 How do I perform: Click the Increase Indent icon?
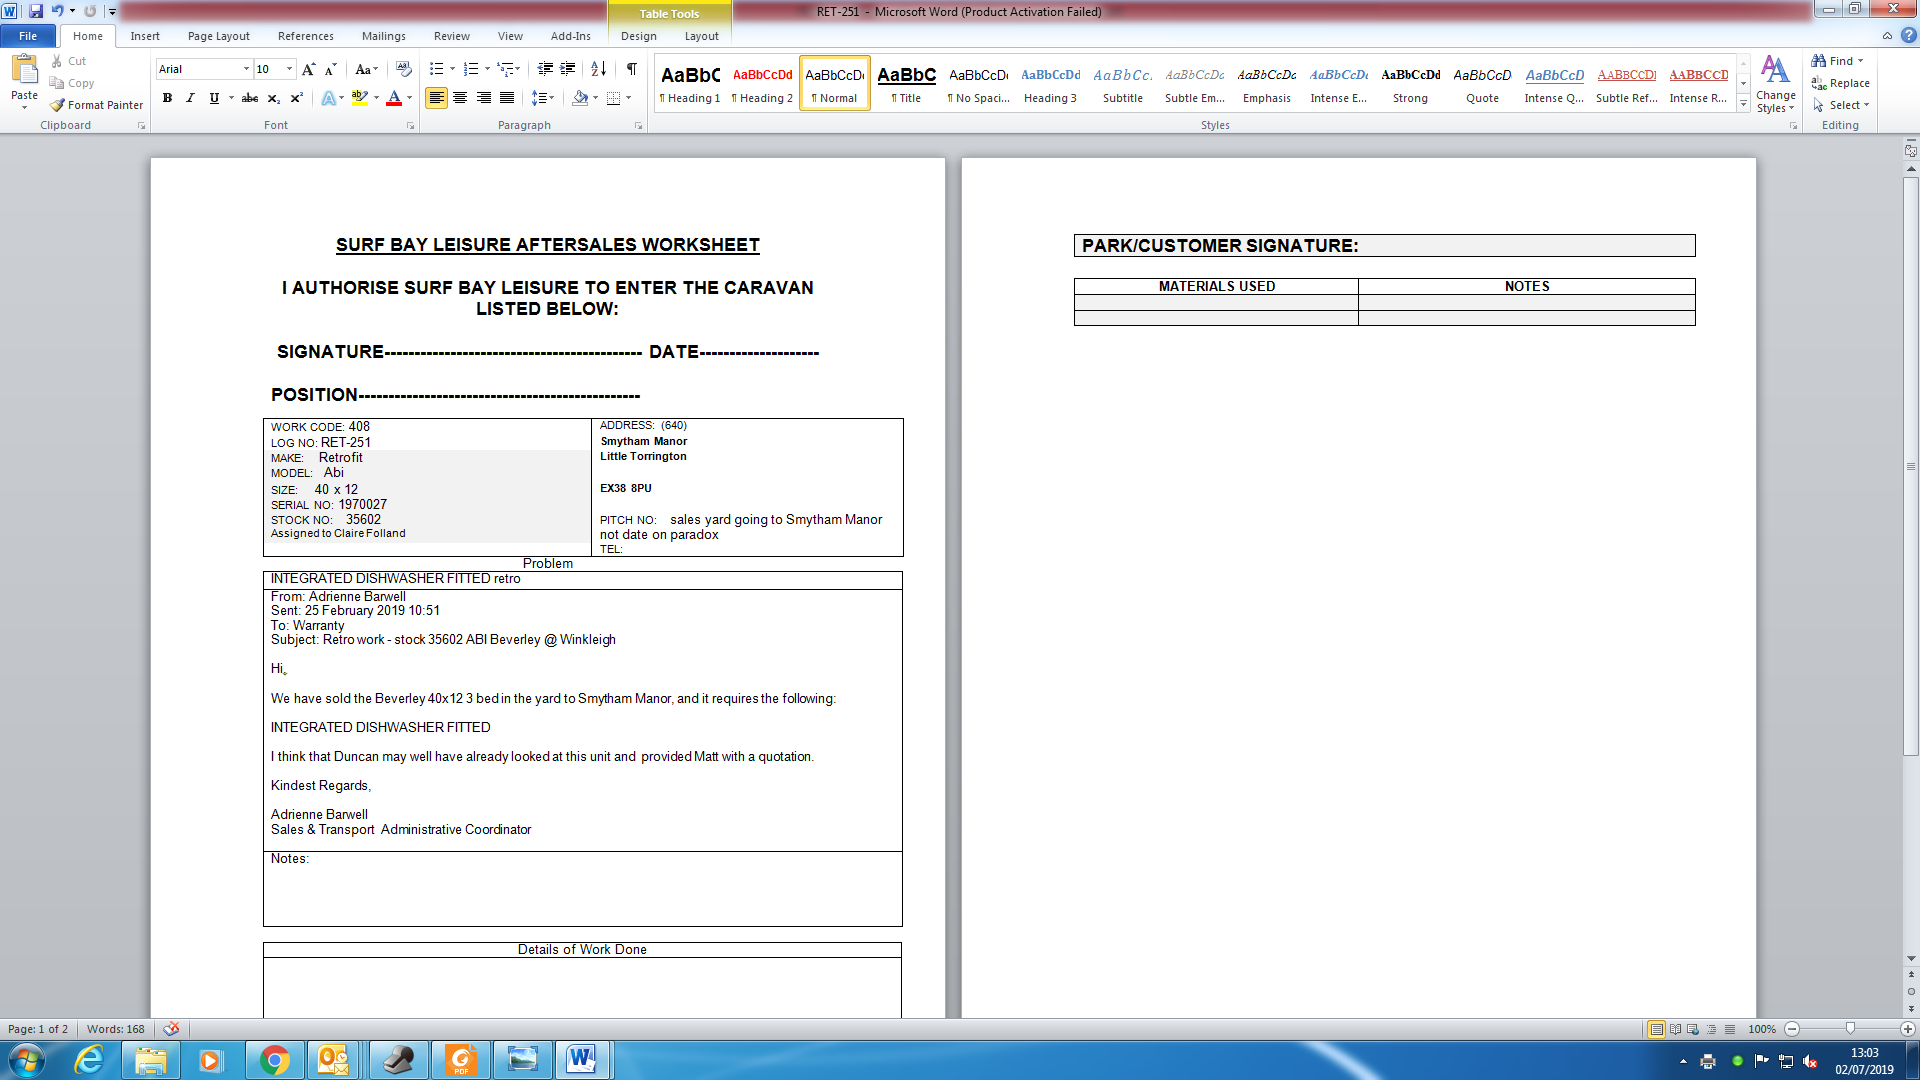coord(567,69)
